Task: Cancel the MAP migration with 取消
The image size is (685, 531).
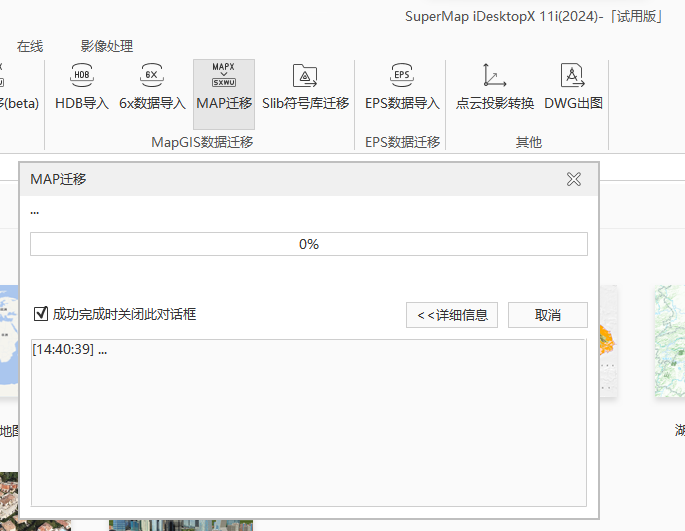Action: tap(547, 315)
